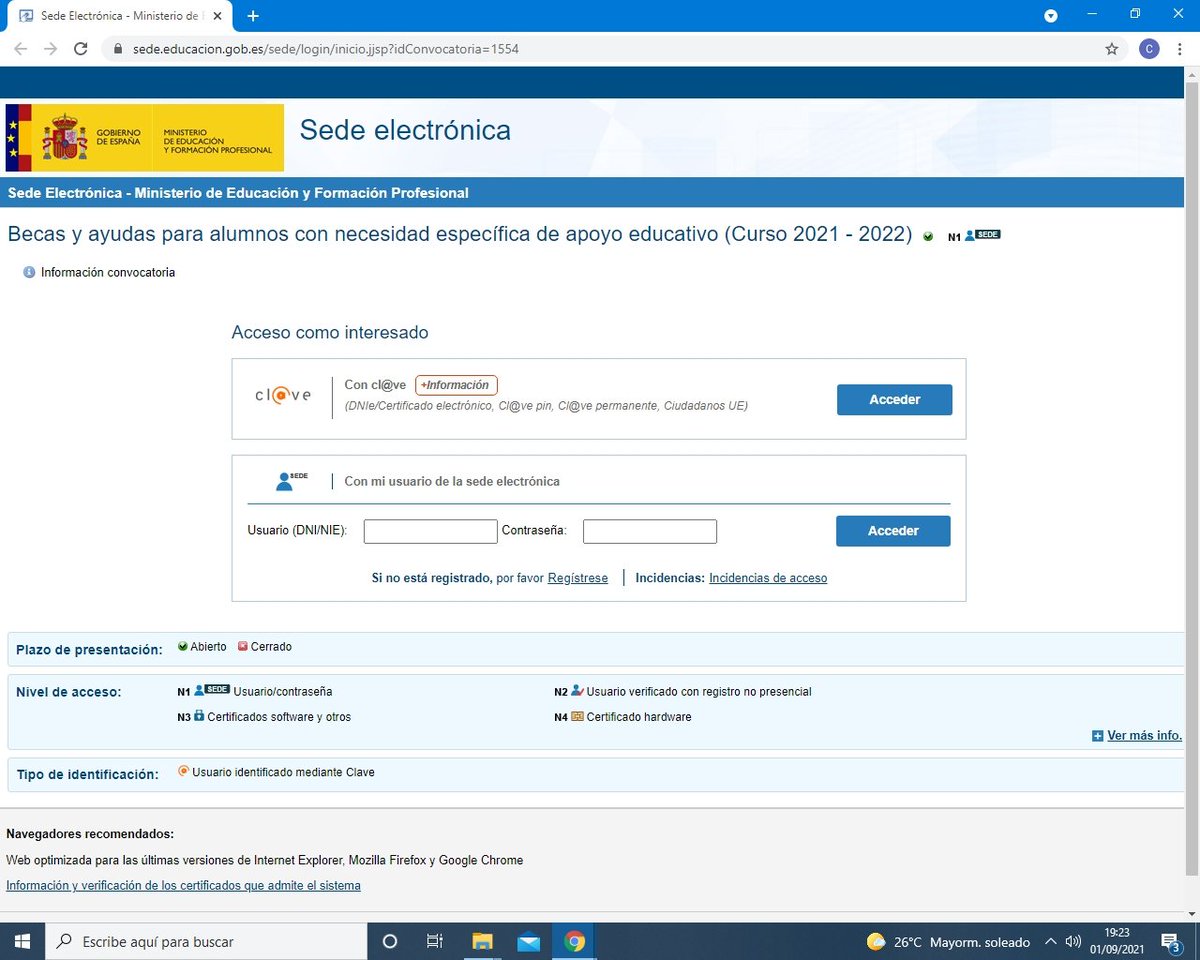Click the address bar URL
1200x960 pixels.
pos(325,49)
